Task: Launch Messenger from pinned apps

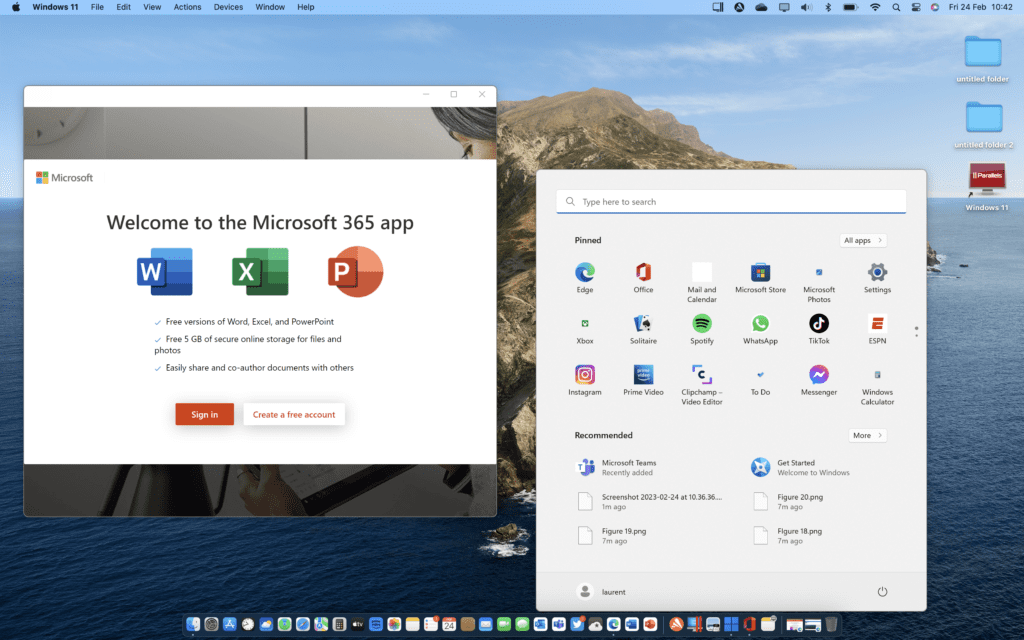Action: 819,380
